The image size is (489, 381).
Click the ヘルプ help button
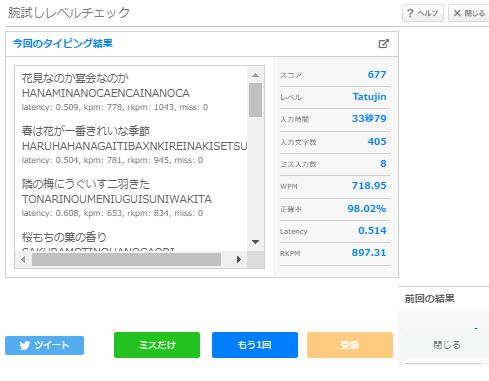coord(423,13)
